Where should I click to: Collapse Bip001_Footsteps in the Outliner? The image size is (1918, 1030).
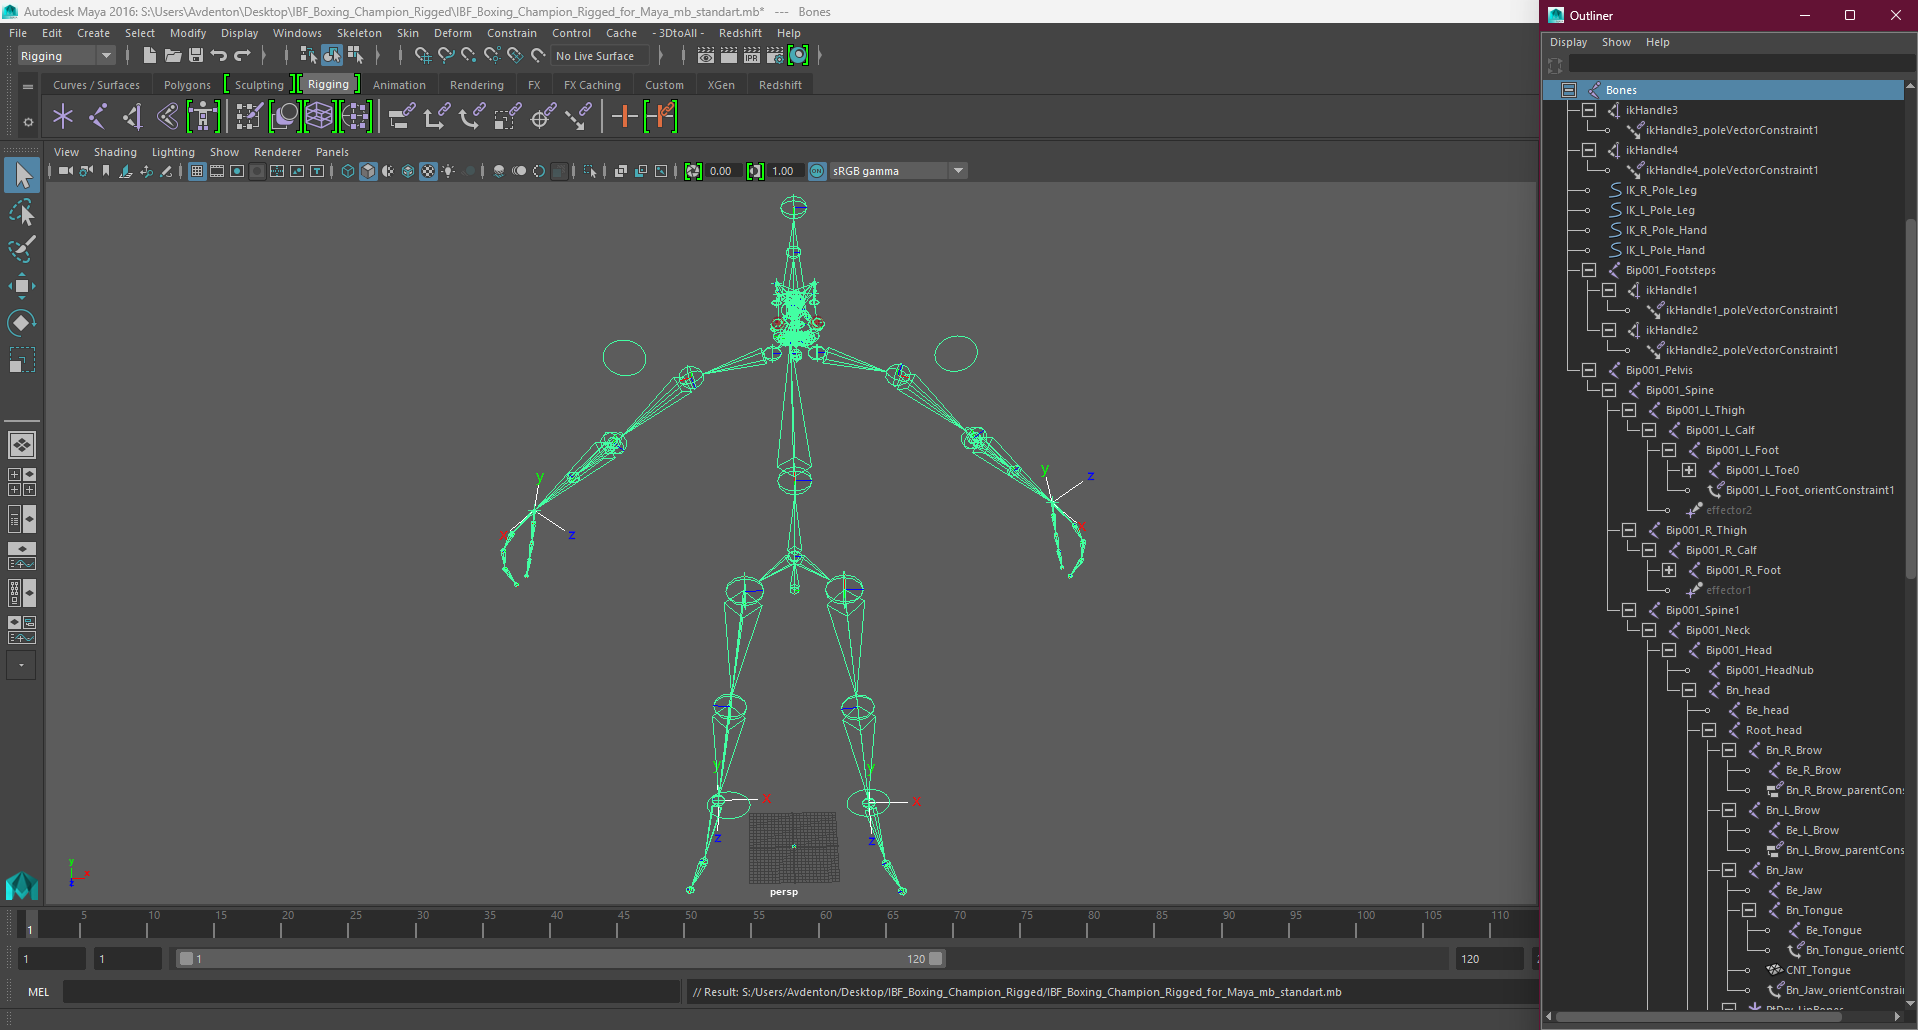(x=1589, y=270)
